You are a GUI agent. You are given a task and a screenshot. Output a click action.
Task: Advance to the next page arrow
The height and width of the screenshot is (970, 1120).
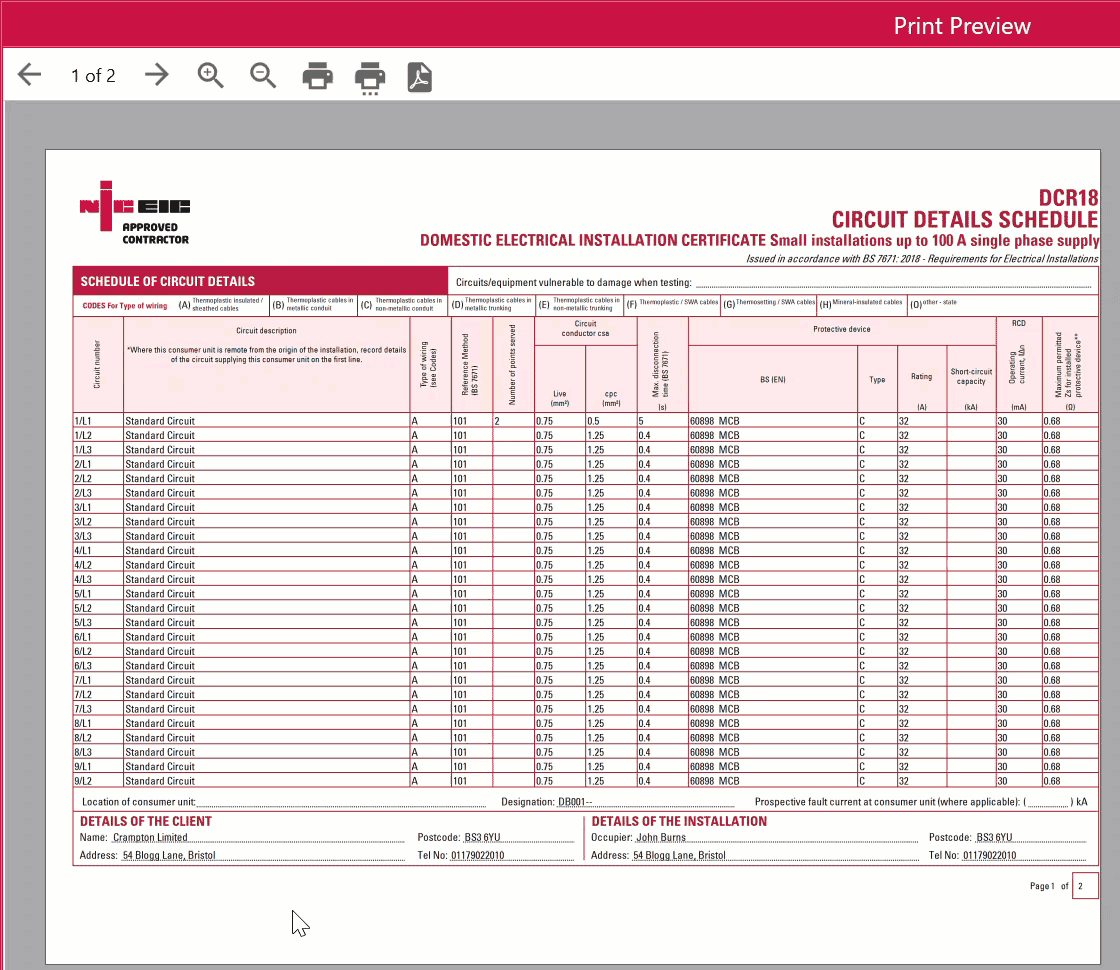(x=157, y=74)
